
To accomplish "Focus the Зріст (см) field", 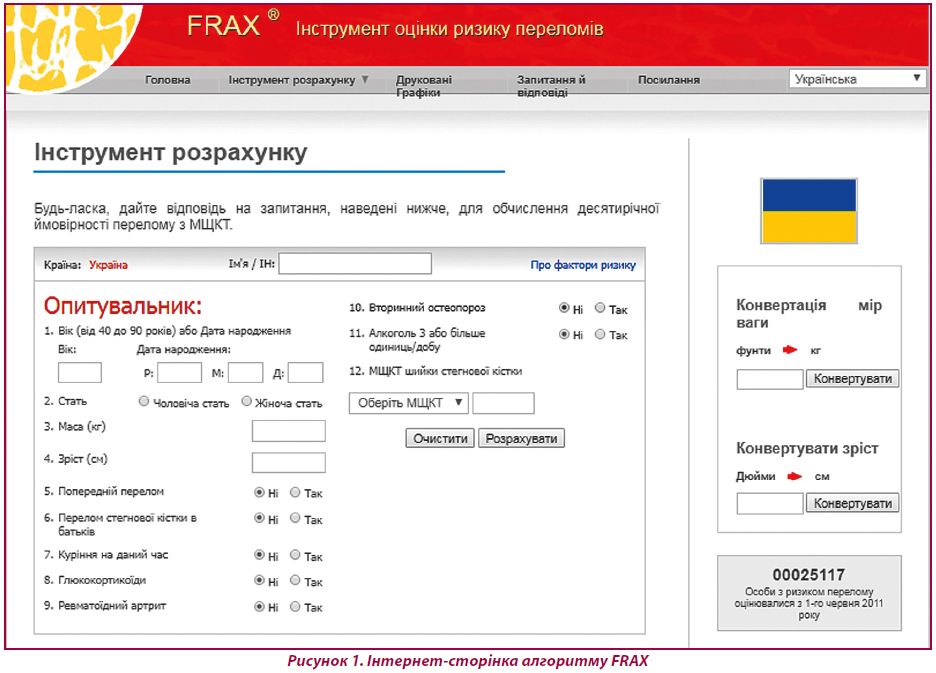I will (289, 462).
